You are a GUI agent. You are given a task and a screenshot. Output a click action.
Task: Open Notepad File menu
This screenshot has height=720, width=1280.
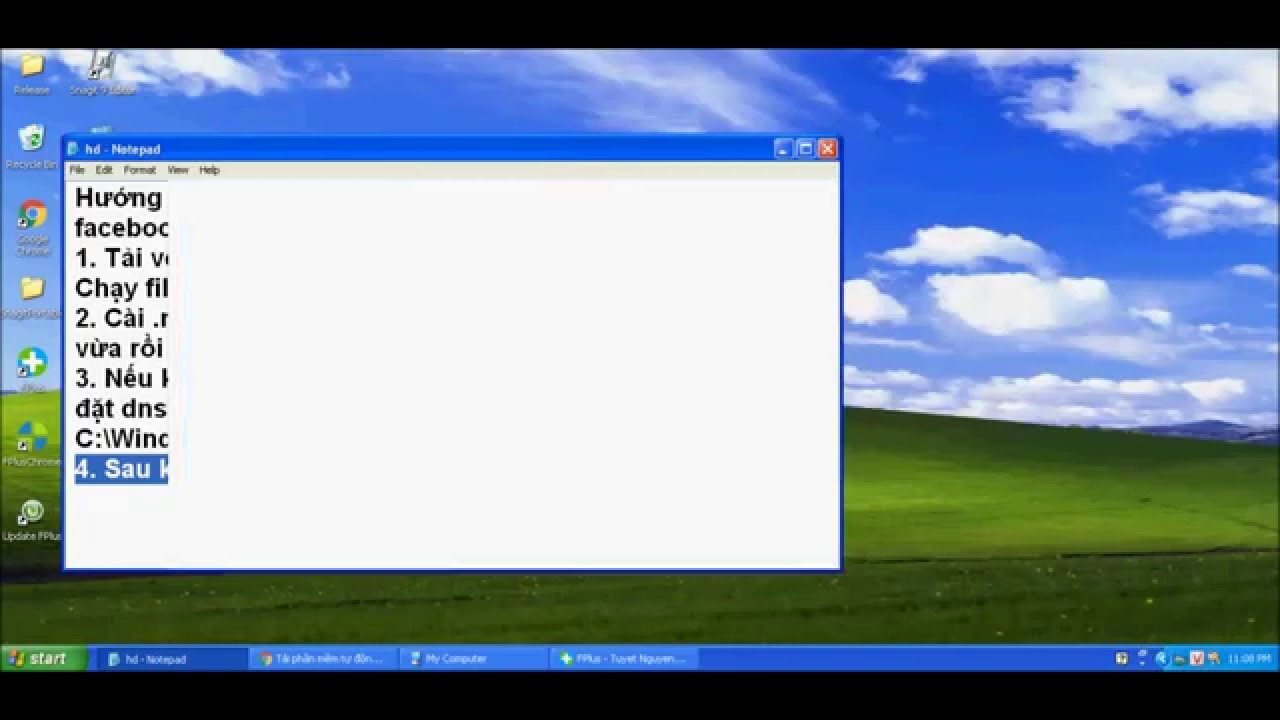(x=77, y=170)
